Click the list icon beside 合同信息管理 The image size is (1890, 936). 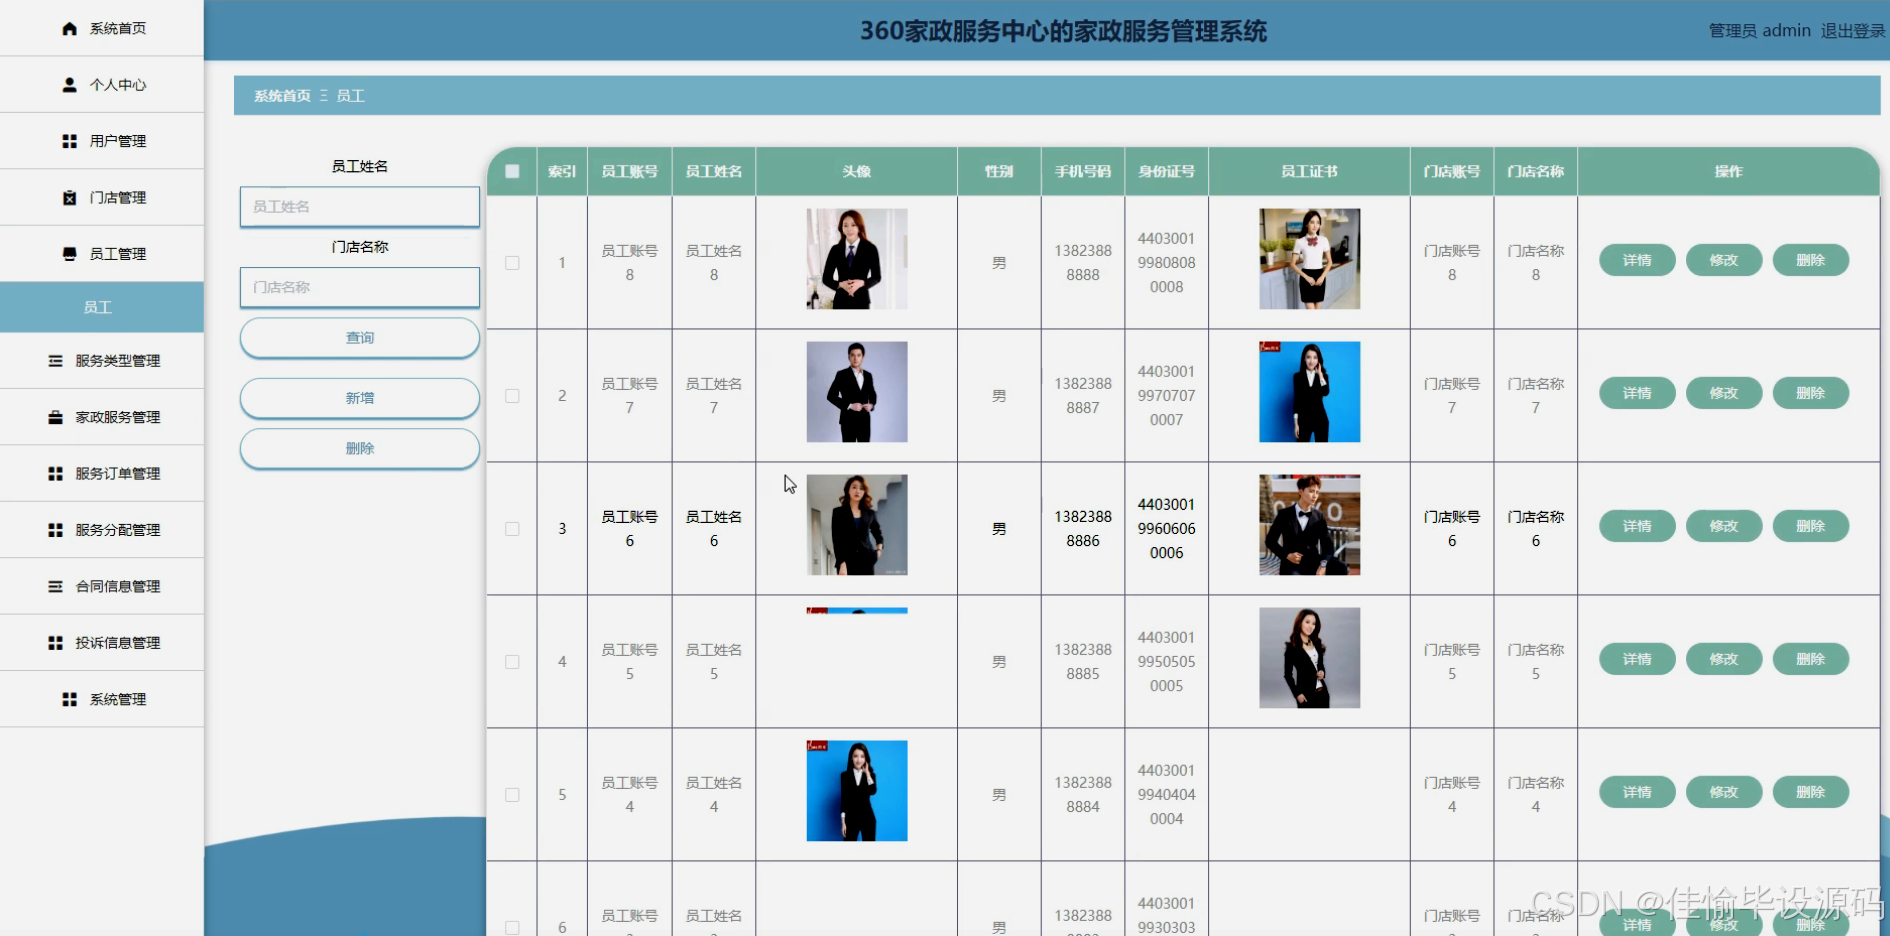click(x=55, y=587)
